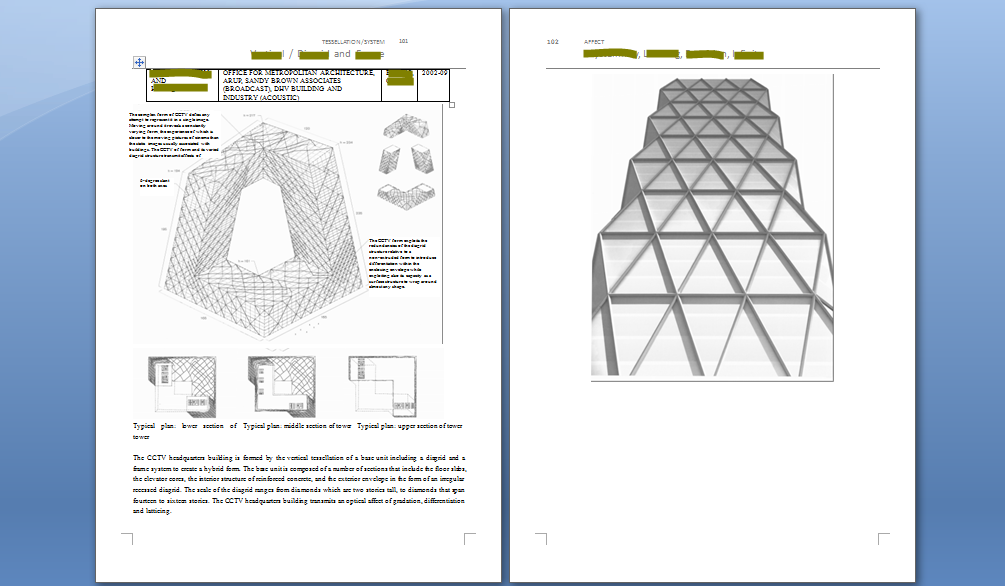Click the 'AFFECT' header on page 102

click(x=594, y=42)
